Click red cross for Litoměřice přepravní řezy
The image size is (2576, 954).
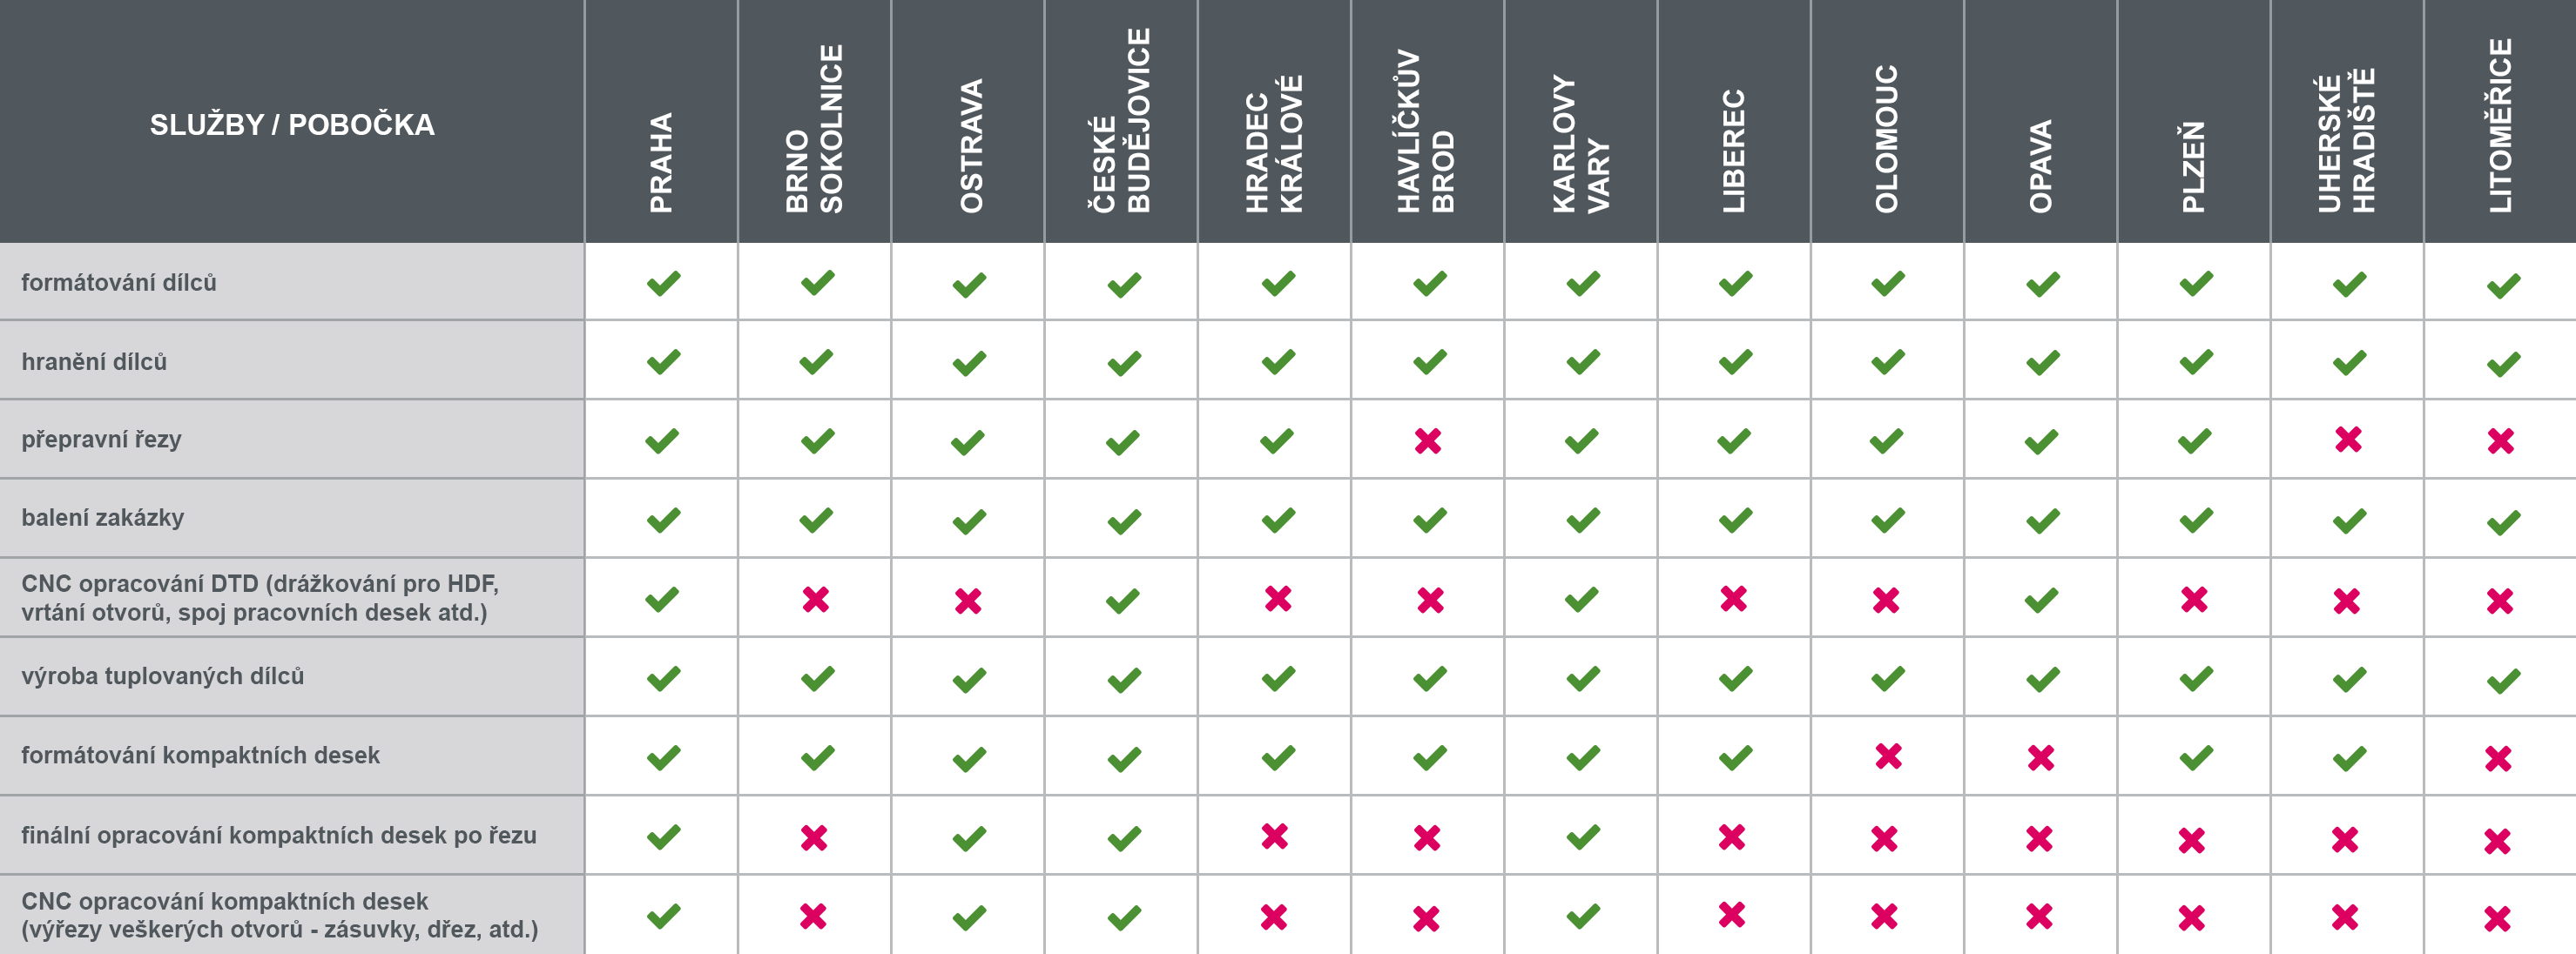click(2500, 441)
